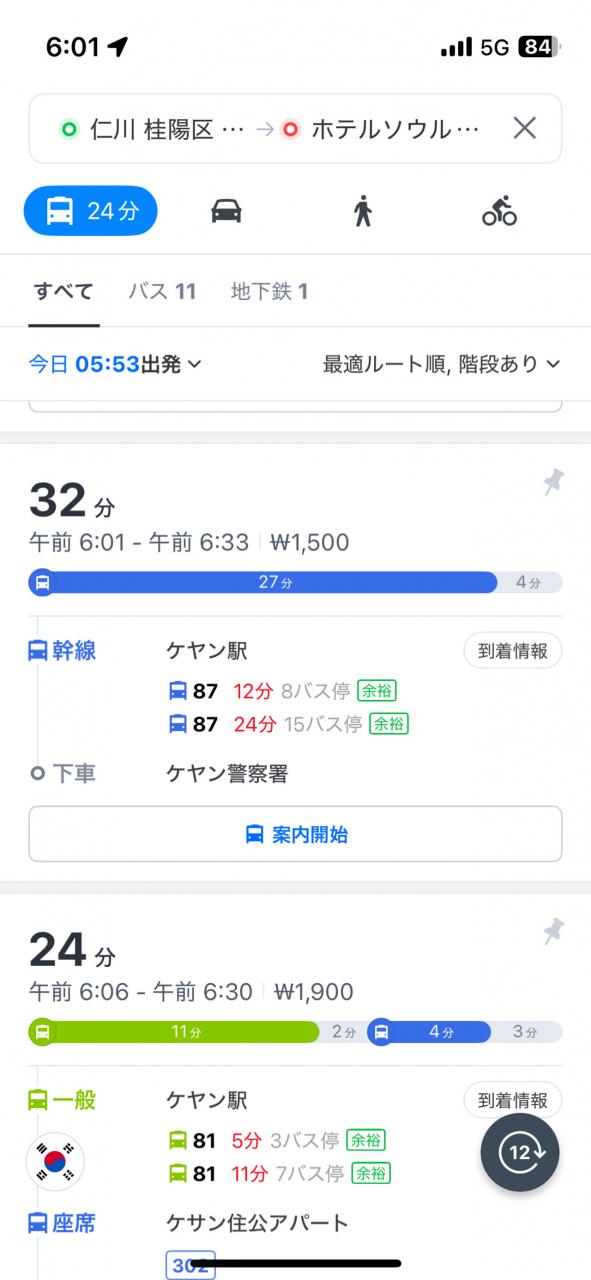Pin the 24分 route
This screenshot has height=1280, width=591.
tap(552, 933)
